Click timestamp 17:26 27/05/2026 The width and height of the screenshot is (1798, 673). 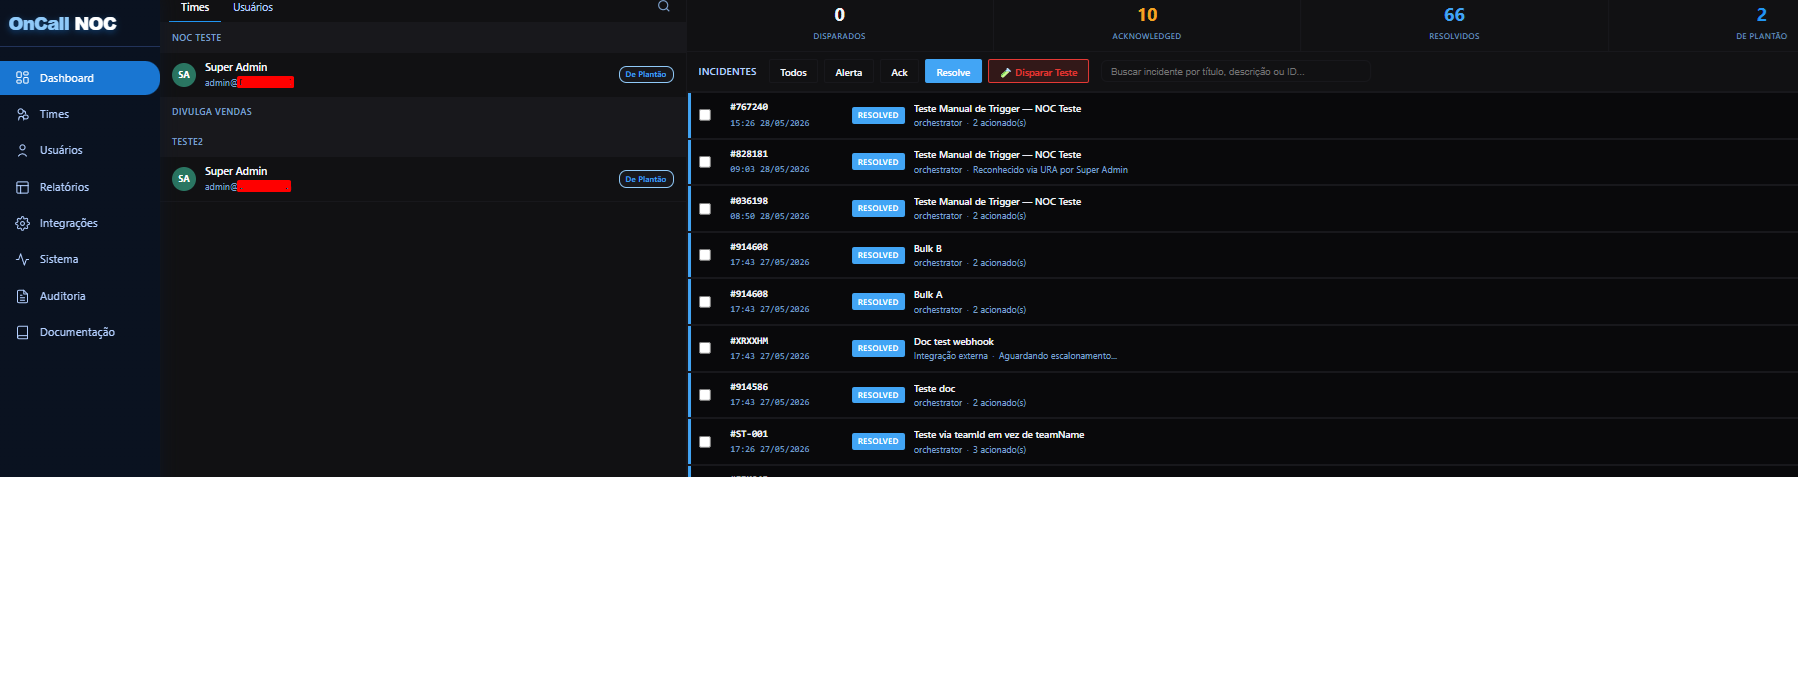point(770,450)
